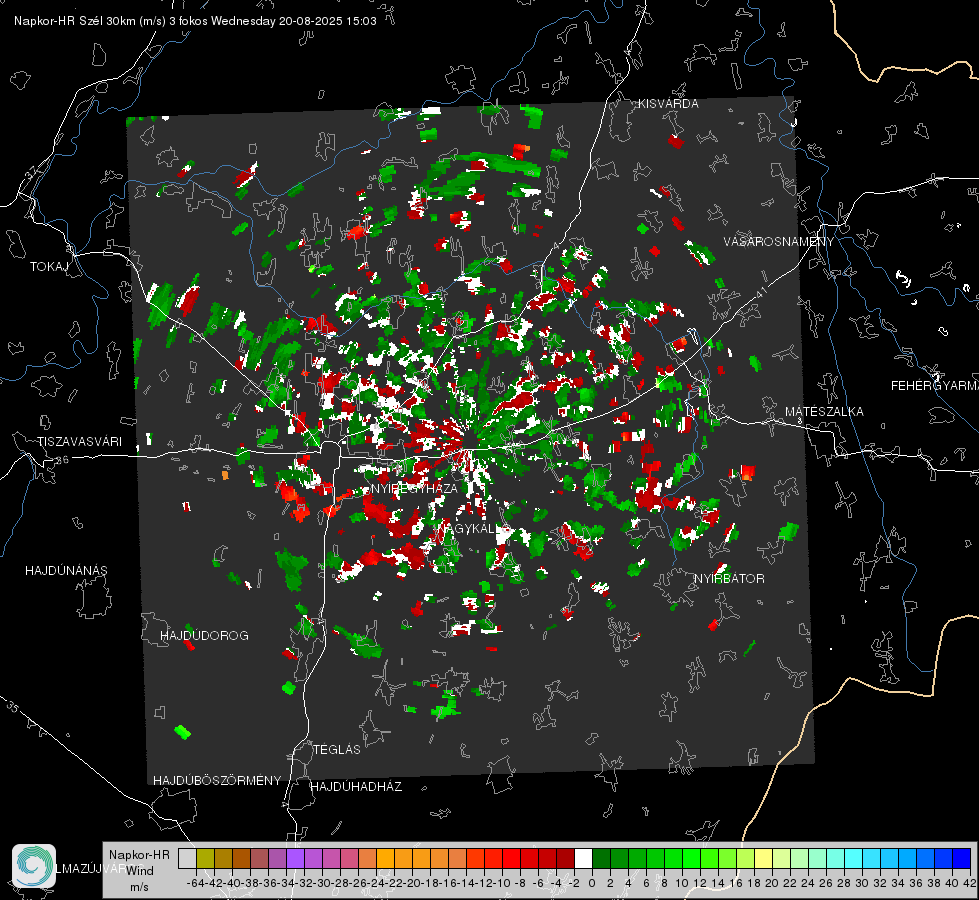Click the swirl logo icon beside the legend
Screen dimensions: 979x900
(x=34, y=866)
